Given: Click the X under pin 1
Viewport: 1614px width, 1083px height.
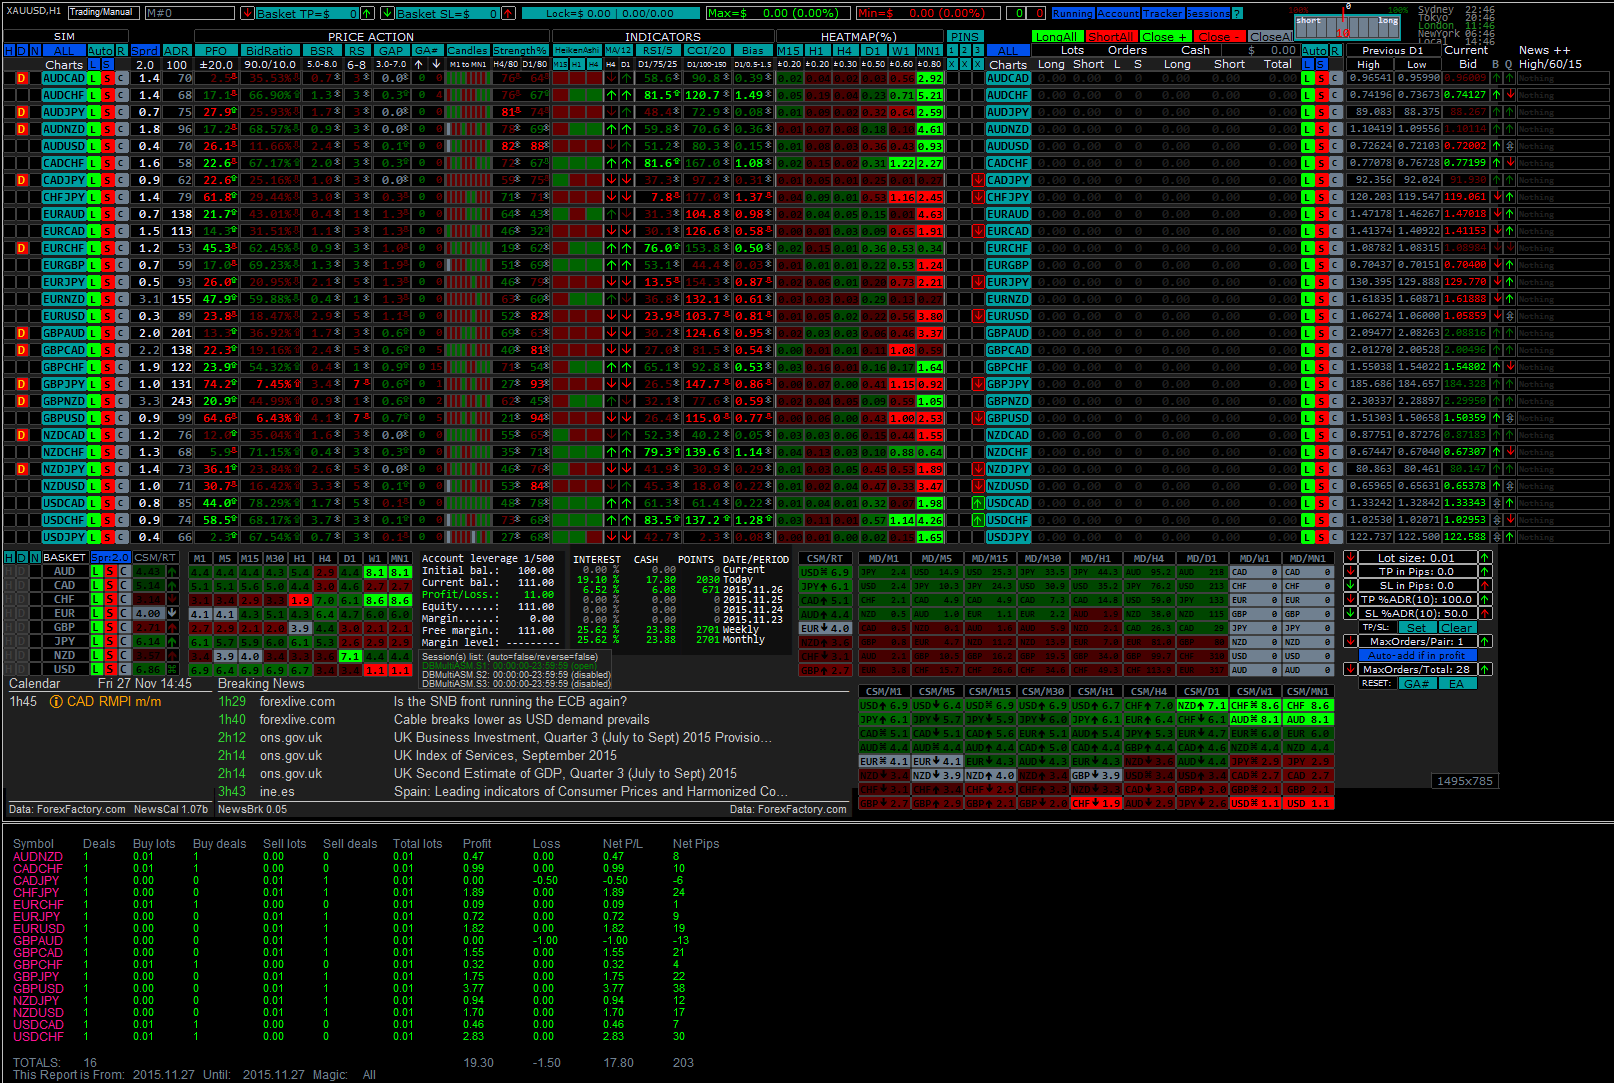Looking at the screenshot, I should pyautogui.click(x=952, y=64).
